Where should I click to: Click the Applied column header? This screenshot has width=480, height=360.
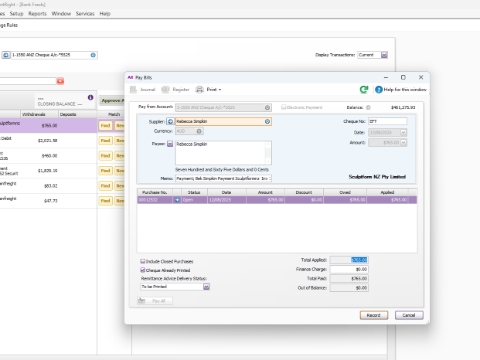(387, 192)
